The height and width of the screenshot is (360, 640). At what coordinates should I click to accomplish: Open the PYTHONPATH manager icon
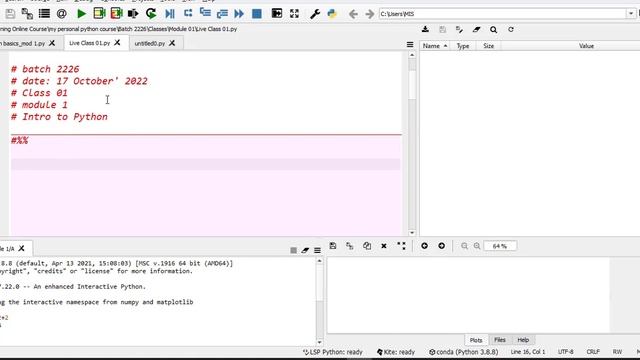pos(332,14)
